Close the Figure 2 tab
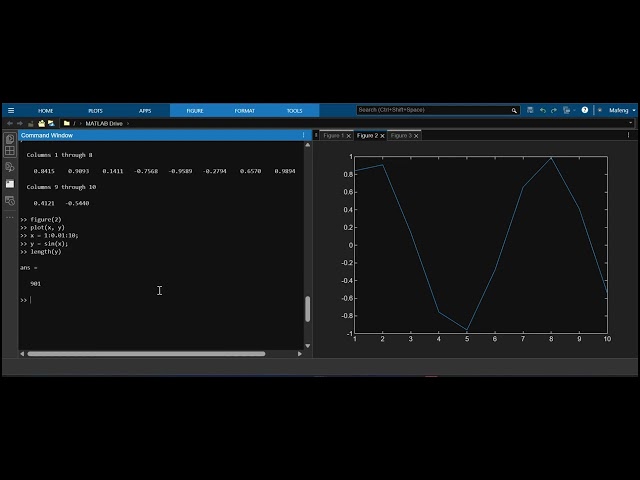Image resolution: width=640 pixels, height=480 pixels. (382, 136)
